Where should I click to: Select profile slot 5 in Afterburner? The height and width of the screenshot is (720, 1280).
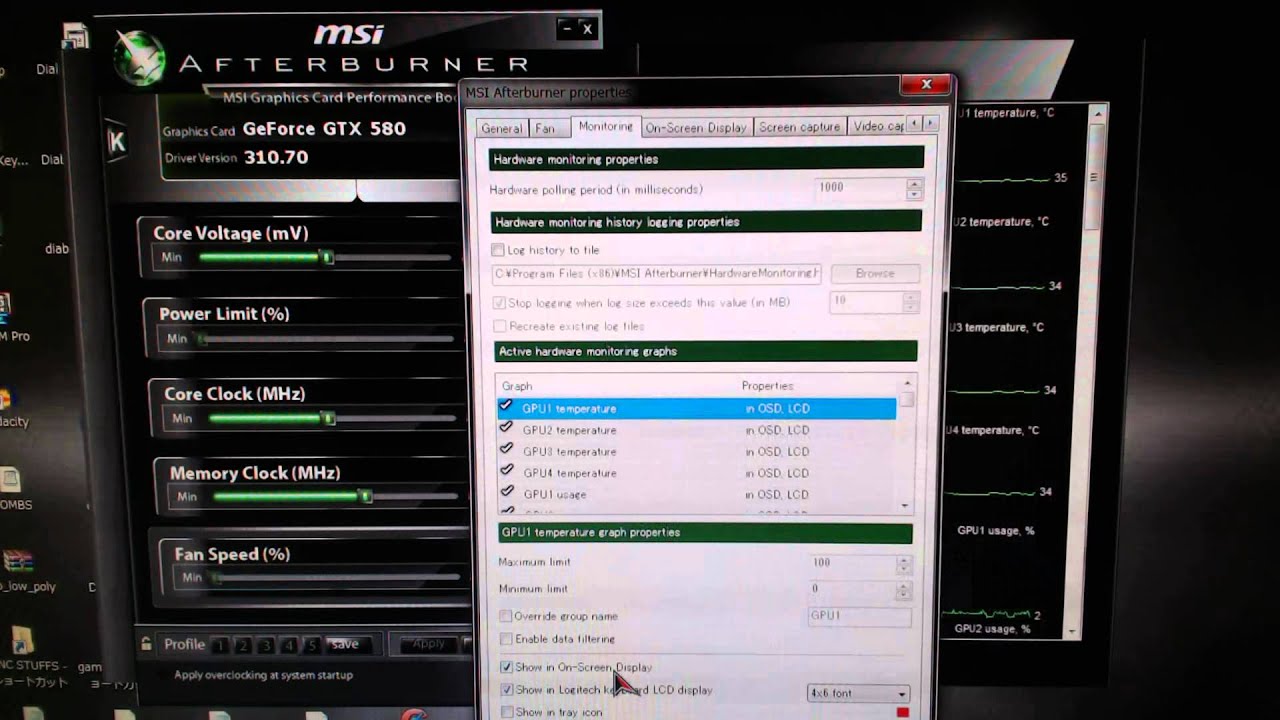311,645
